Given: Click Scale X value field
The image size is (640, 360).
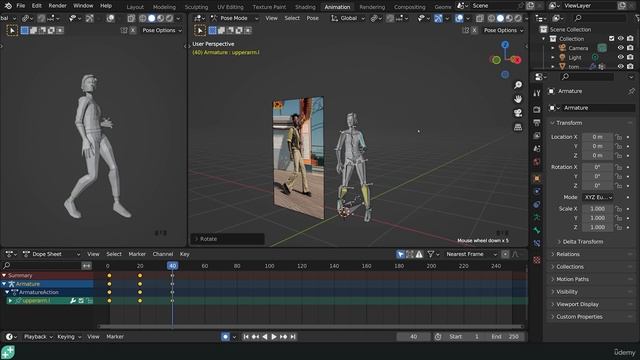Looking at the screenshot, I should [x=597, y=209].
